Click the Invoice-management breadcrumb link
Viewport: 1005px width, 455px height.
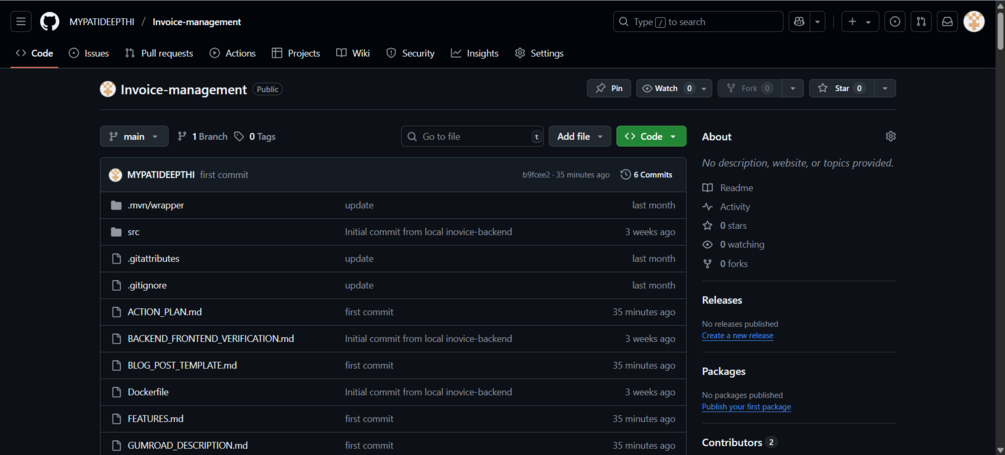197,22
